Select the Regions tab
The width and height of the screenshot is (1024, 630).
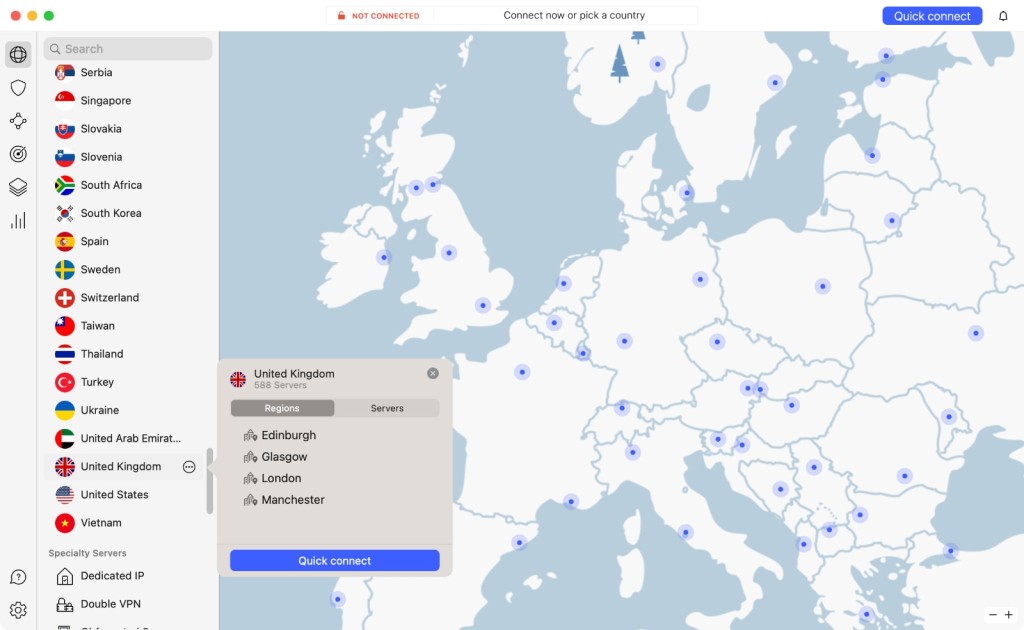(x=282, y=408)
